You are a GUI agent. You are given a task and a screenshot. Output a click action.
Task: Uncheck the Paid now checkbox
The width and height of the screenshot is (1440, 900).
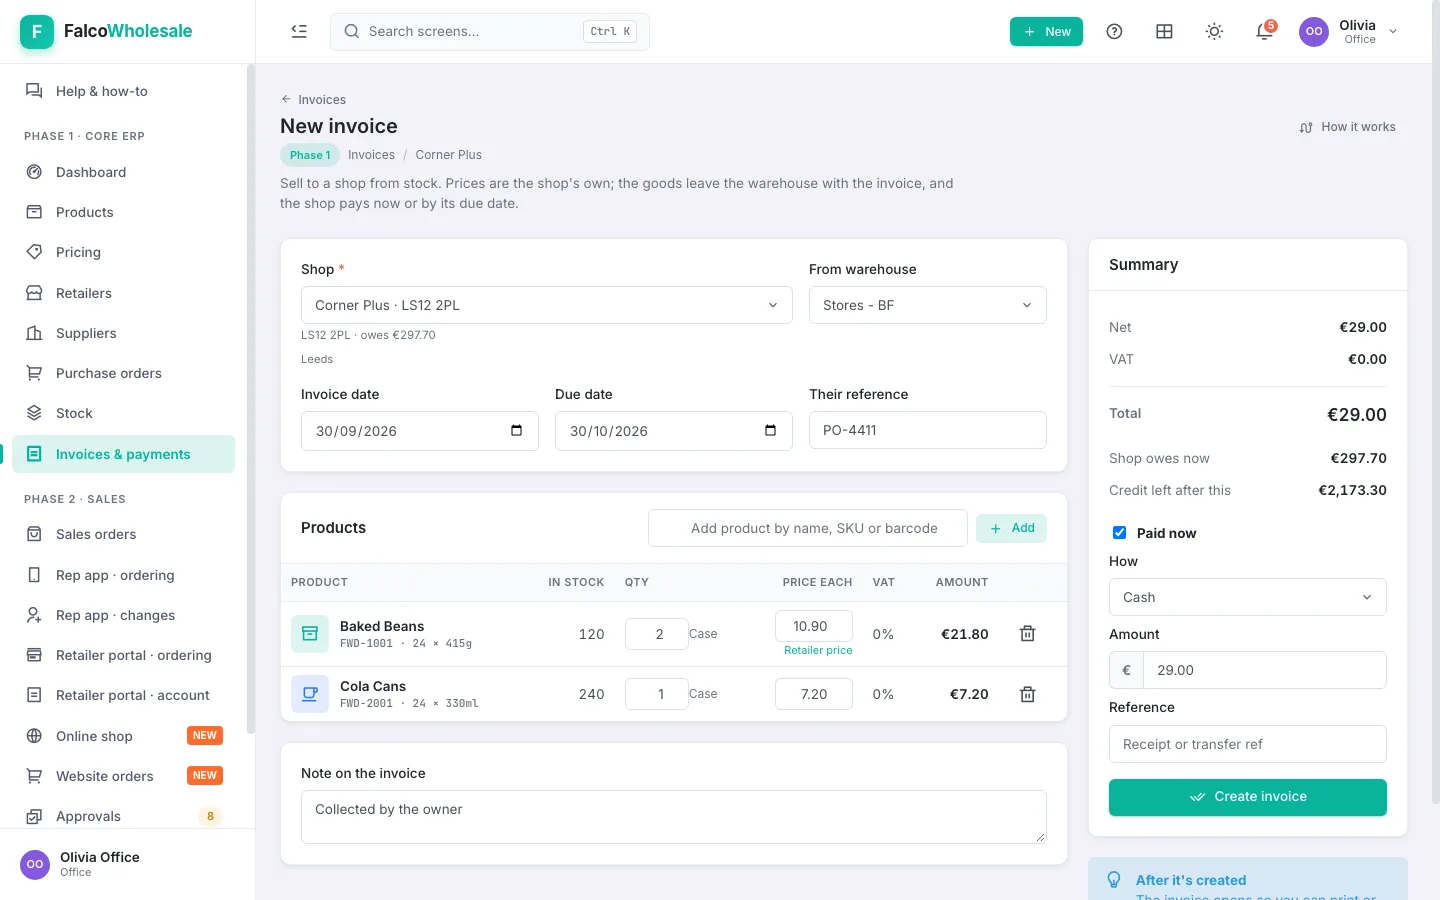click(1119, 533)
